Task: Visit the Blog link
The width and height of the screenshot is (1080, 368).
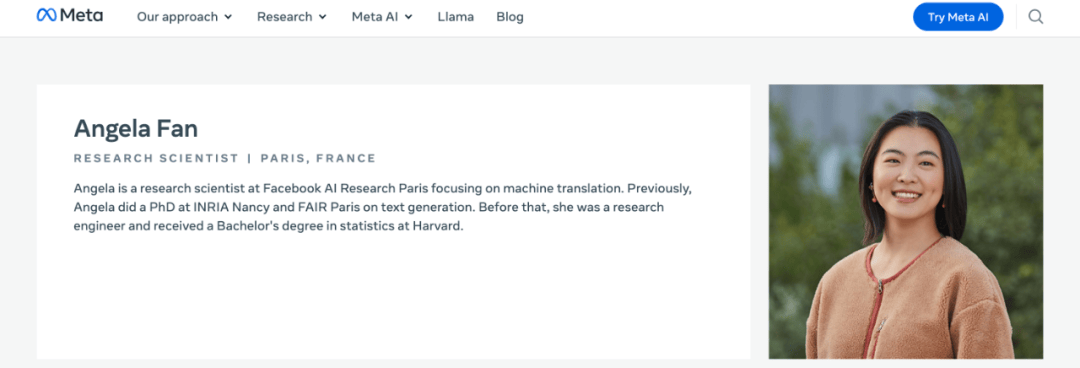Action: [510, 17]
